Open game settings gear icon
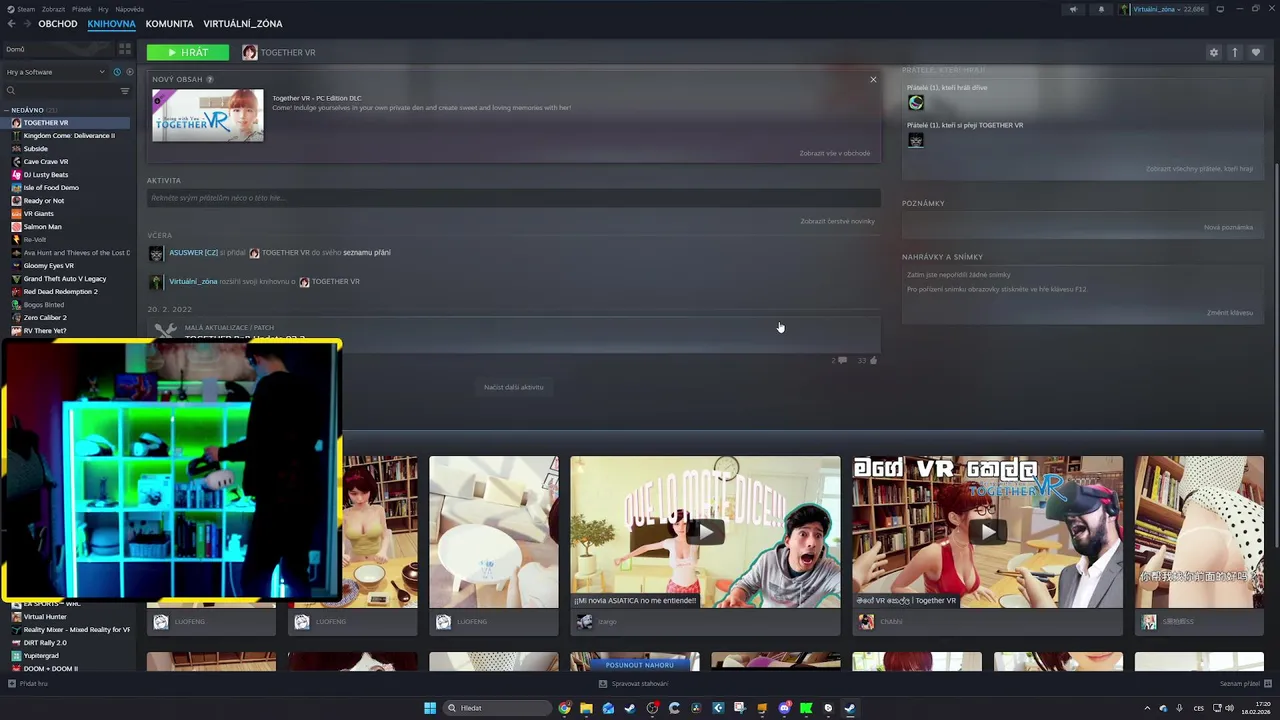This screenshot has height=720, width=1280. point(1214,52)
